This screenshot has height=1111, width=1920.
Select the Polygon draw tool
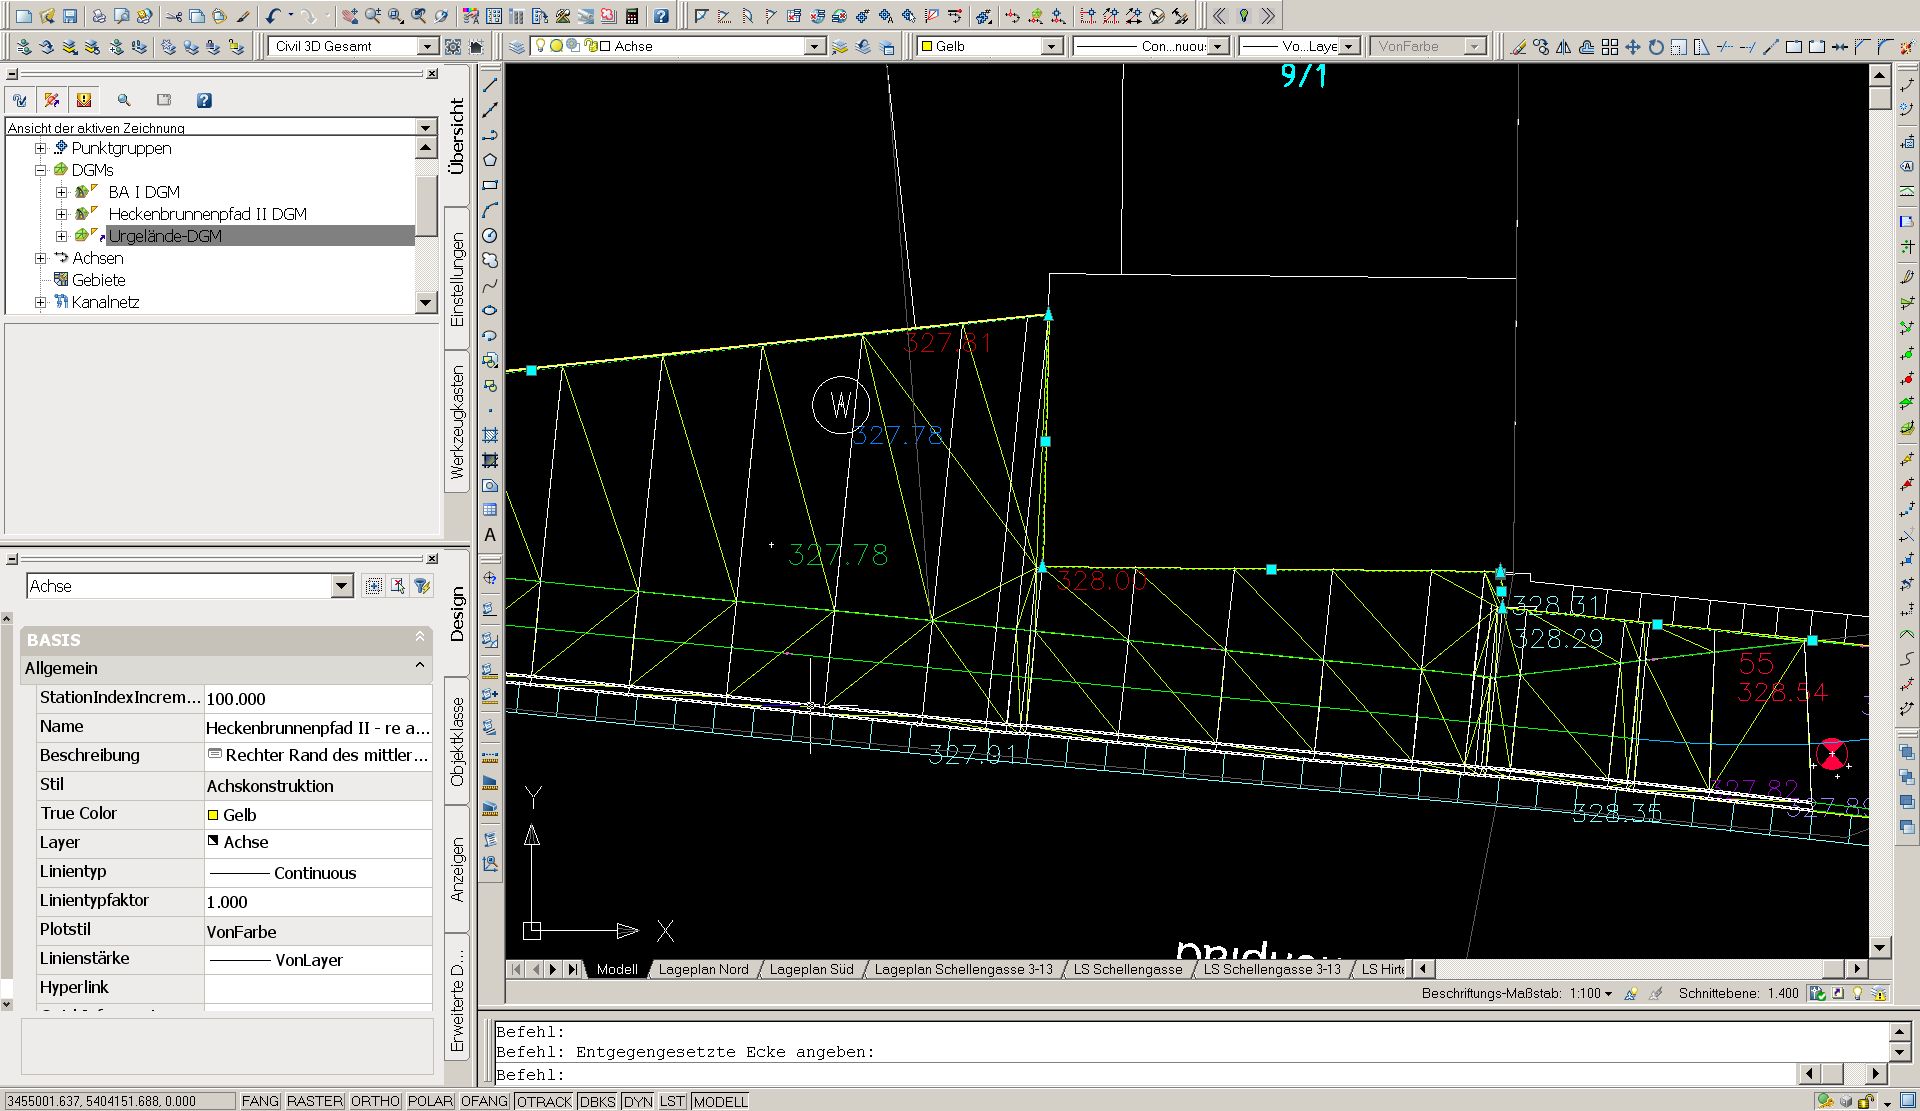click(x=490, y=160)
